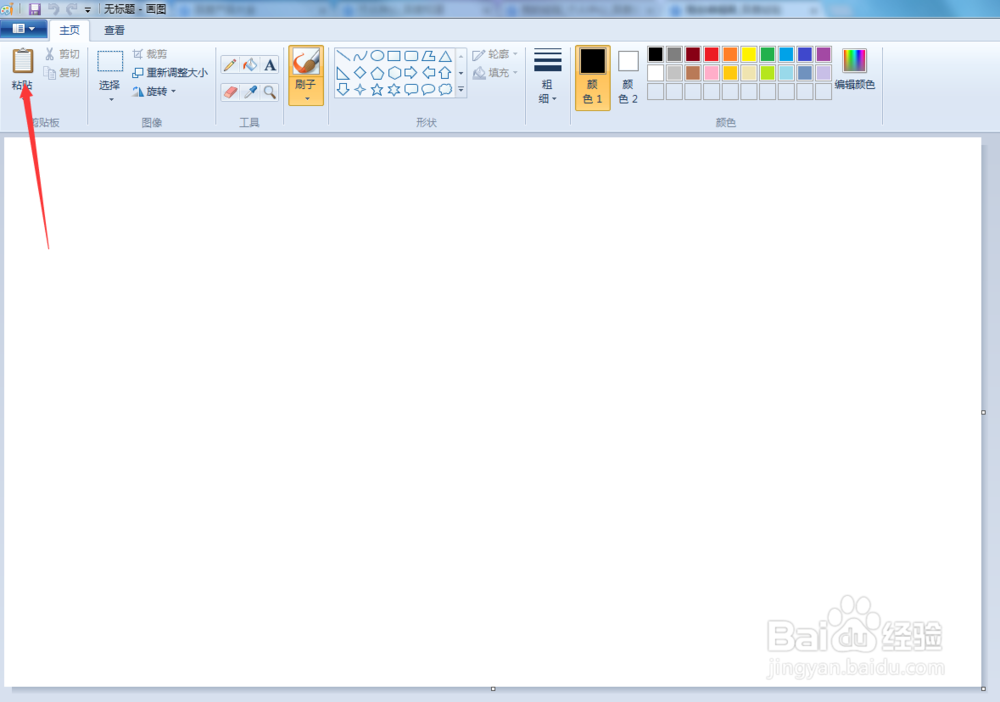Pick the Polygon shape
Image resolution: width=1000 pixels, height=702 pixels.
(428, 56)
